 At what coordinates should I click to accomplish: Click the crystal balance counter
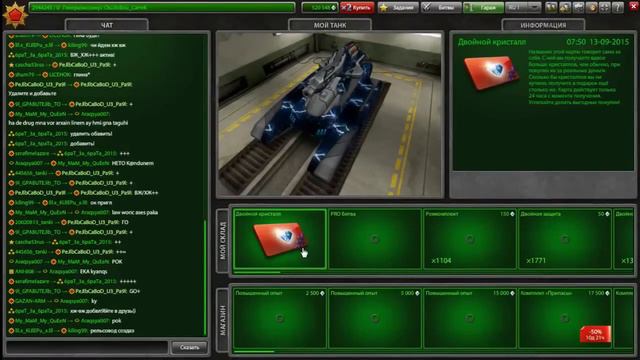pyautogui.click(x=320, y=7)
